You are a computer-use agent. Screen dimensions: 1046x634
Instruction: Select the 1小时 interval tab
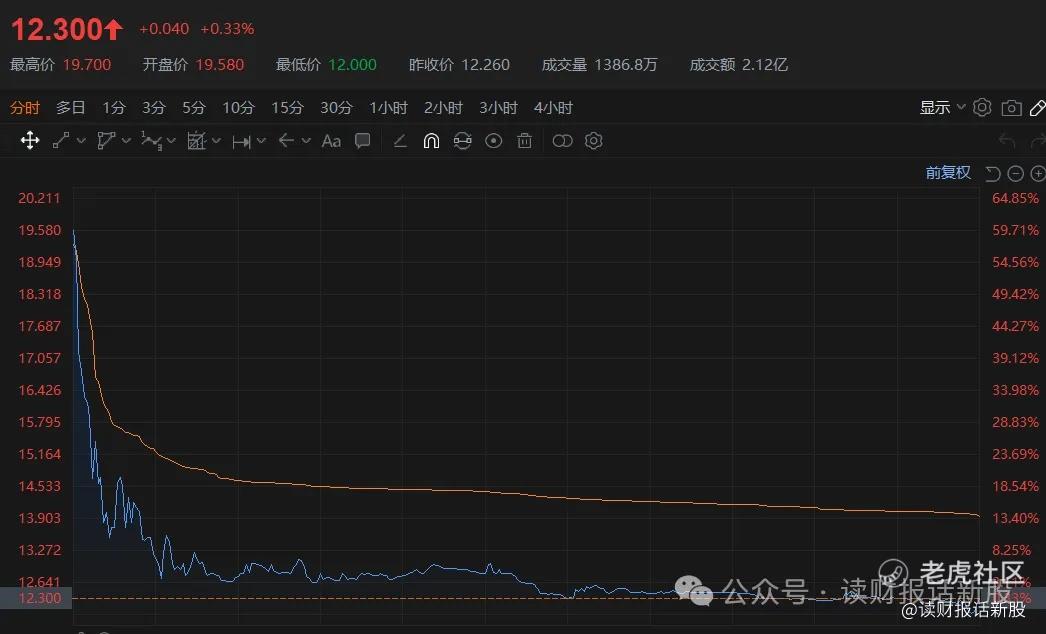[x=388, y=107]
